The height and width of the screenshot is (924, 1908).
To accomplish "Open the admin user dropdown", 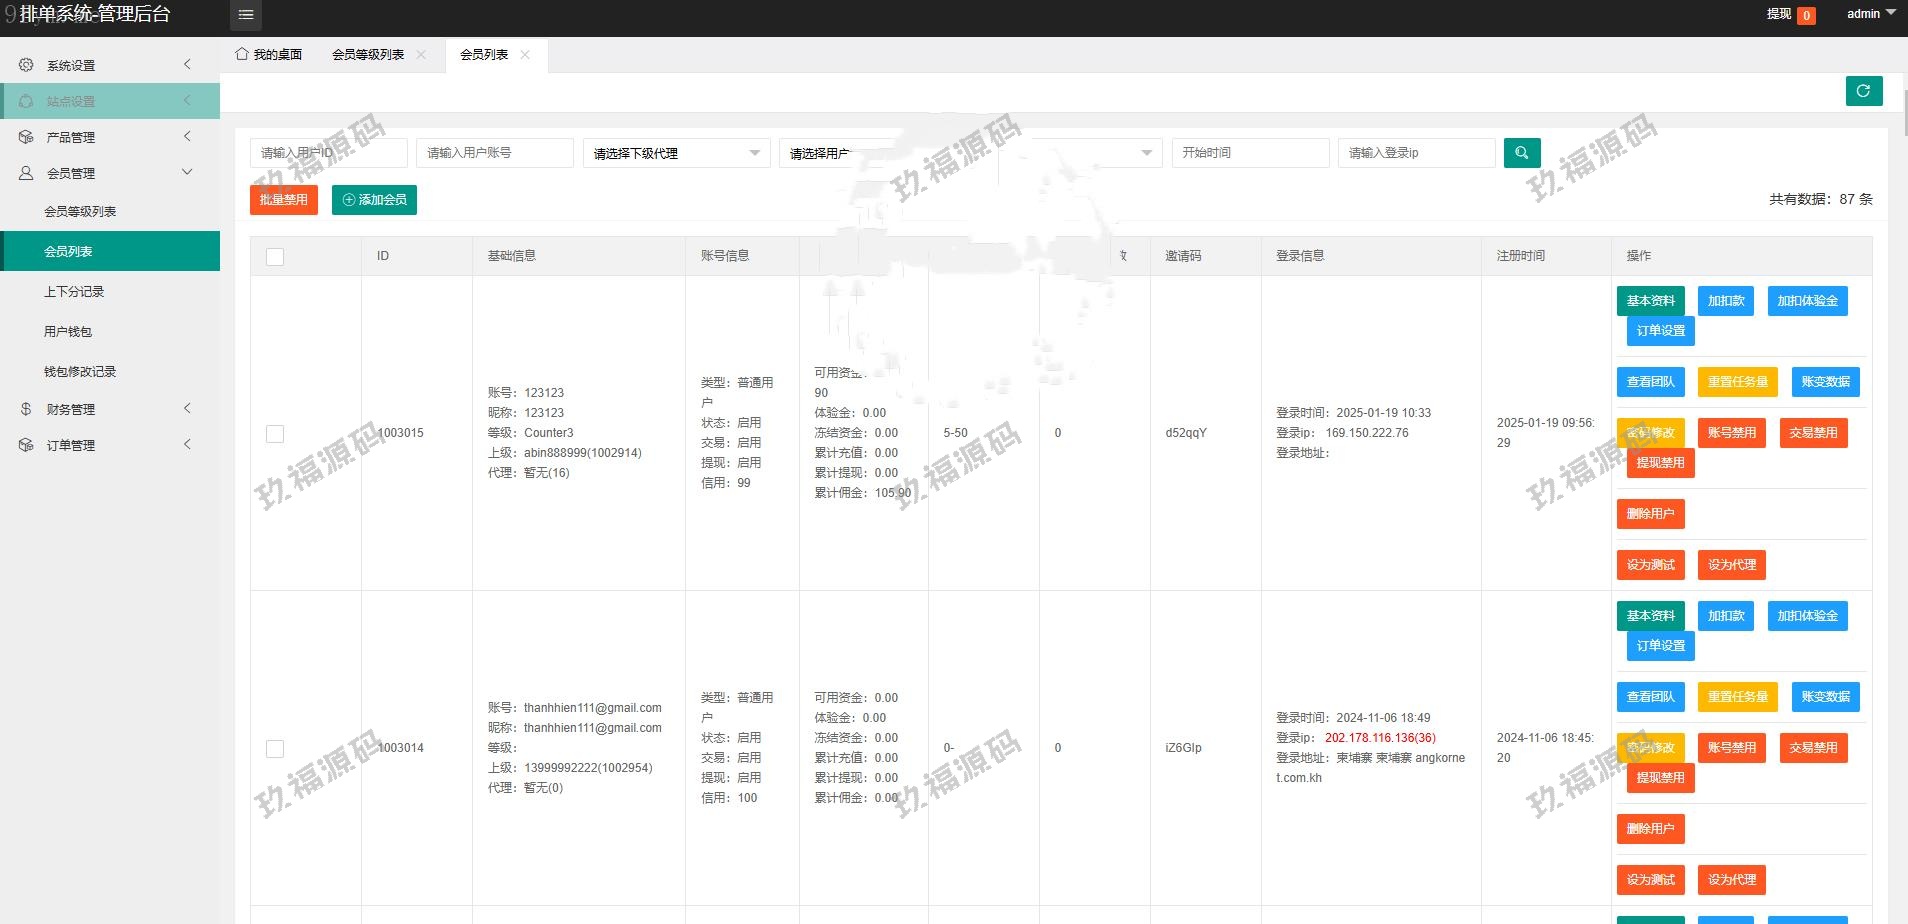I will point(1870,14).
